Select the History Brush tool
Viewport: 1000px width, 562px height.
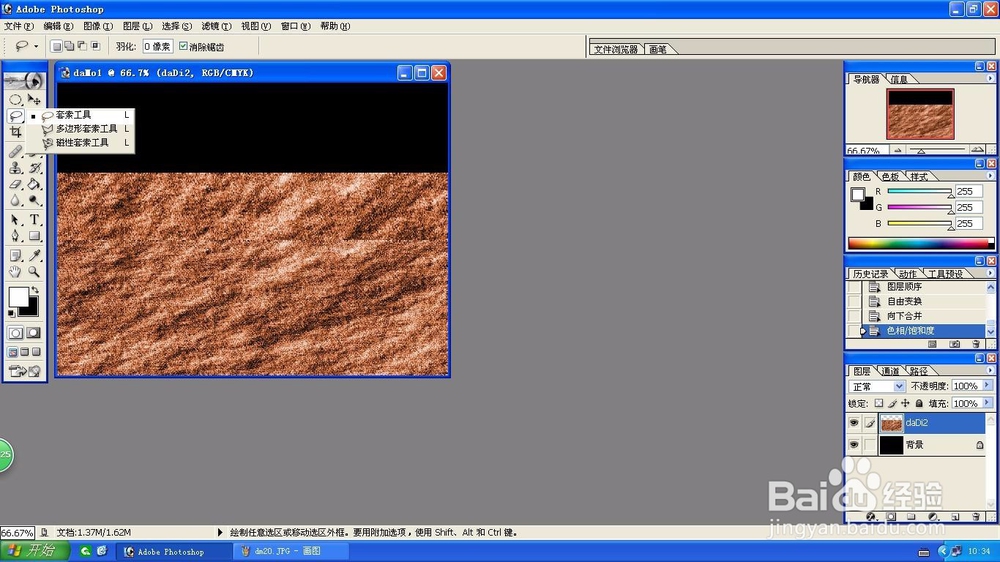pyautogui.click(x=34, y=168)
